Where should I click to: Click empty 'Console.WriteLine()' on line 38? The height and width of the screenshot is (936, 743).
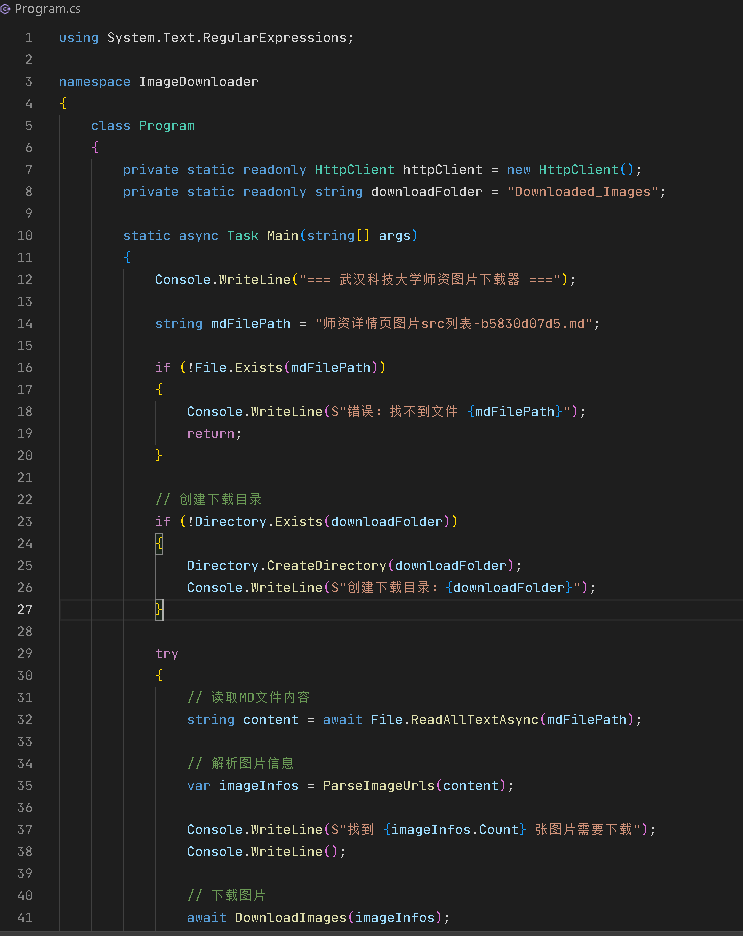[x=263, y=851]
